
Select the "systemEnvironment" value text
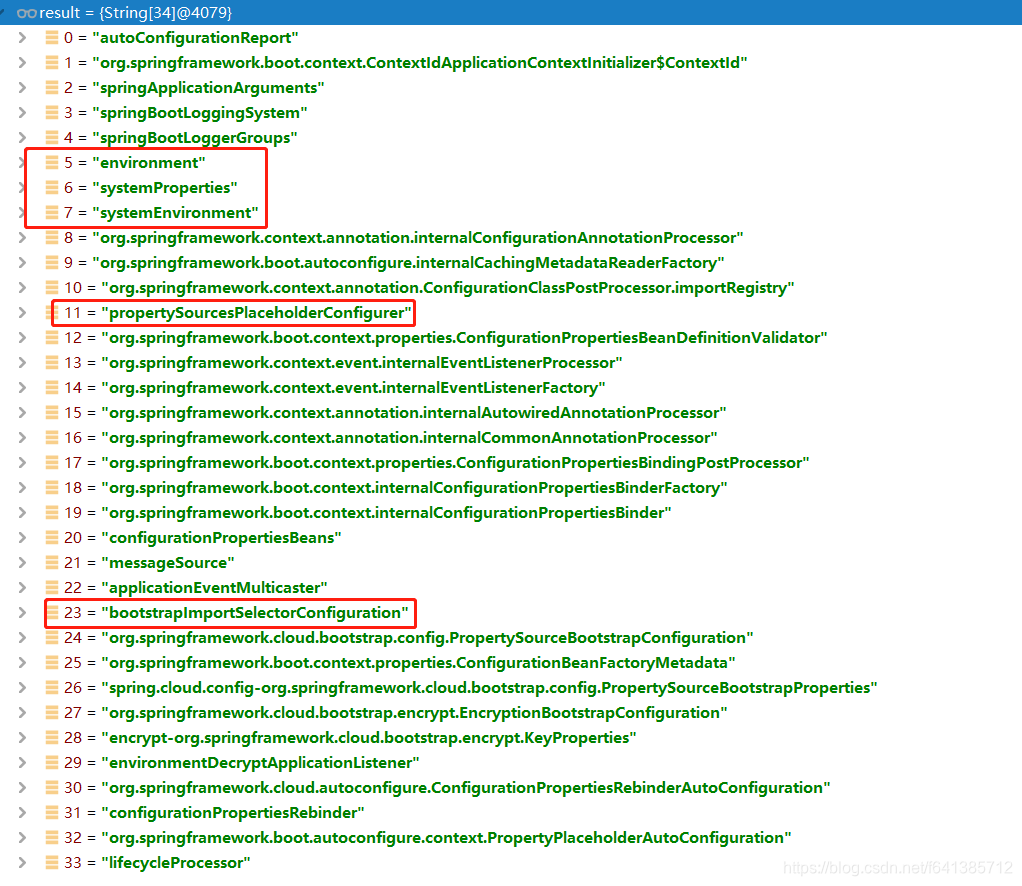coord(176,213)
